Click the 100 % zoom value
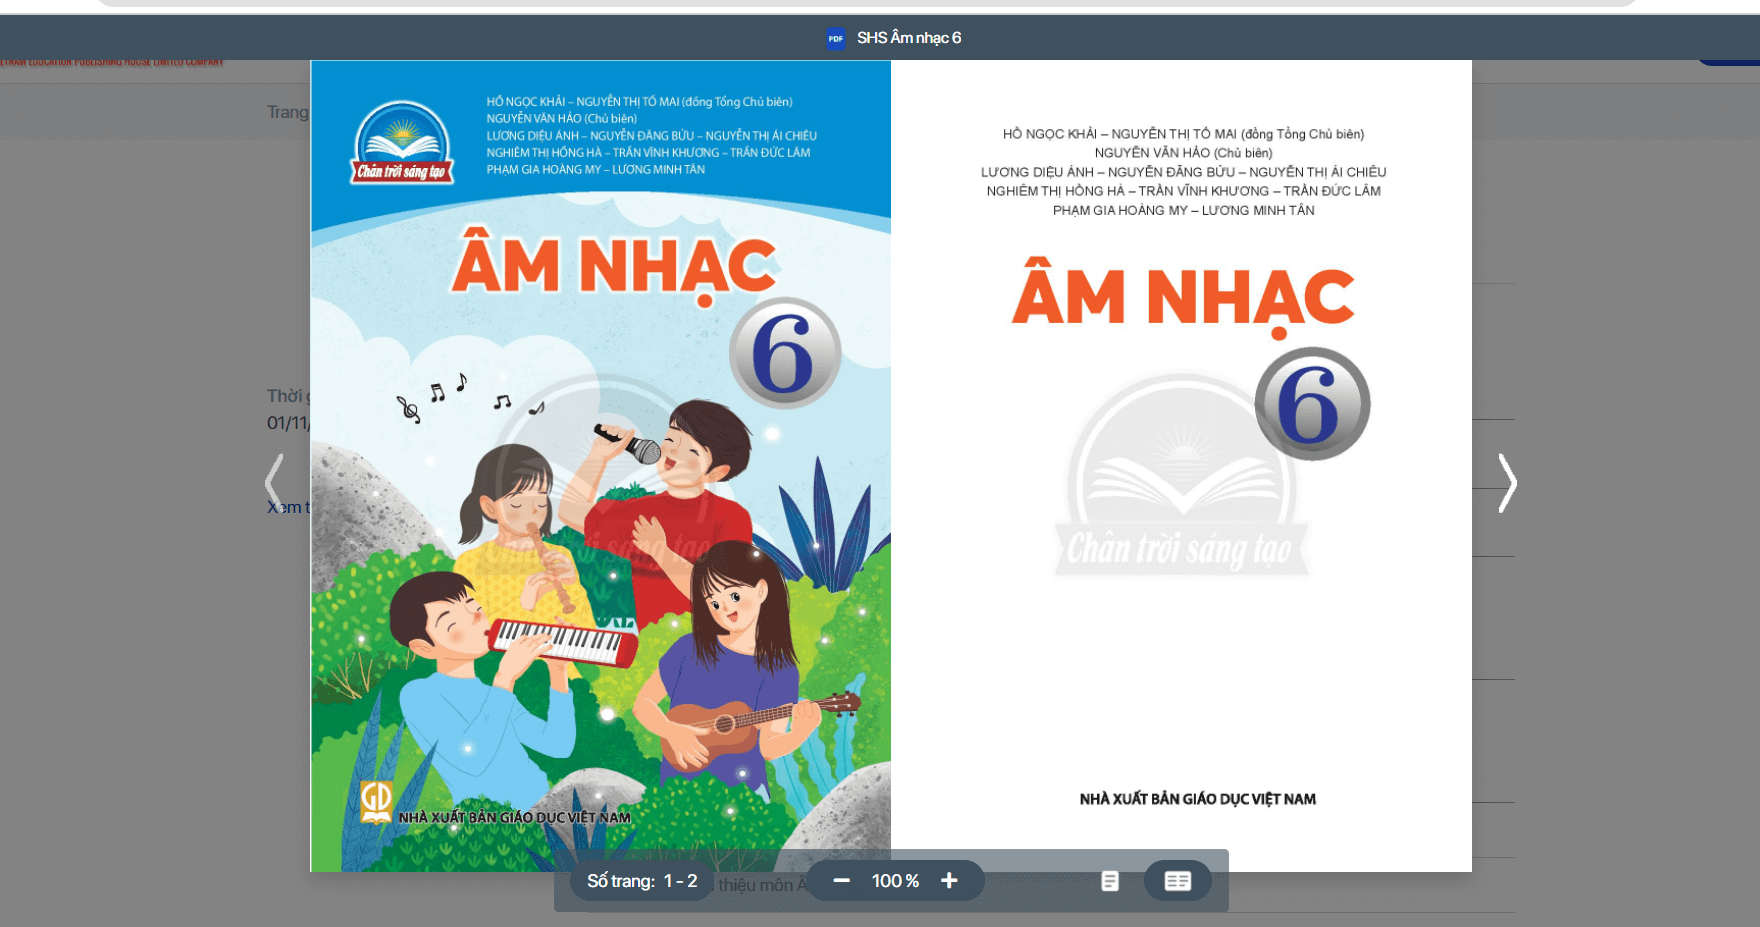Screen dimensions: 1760x927 pyautogui.click(x=895, y=881)
